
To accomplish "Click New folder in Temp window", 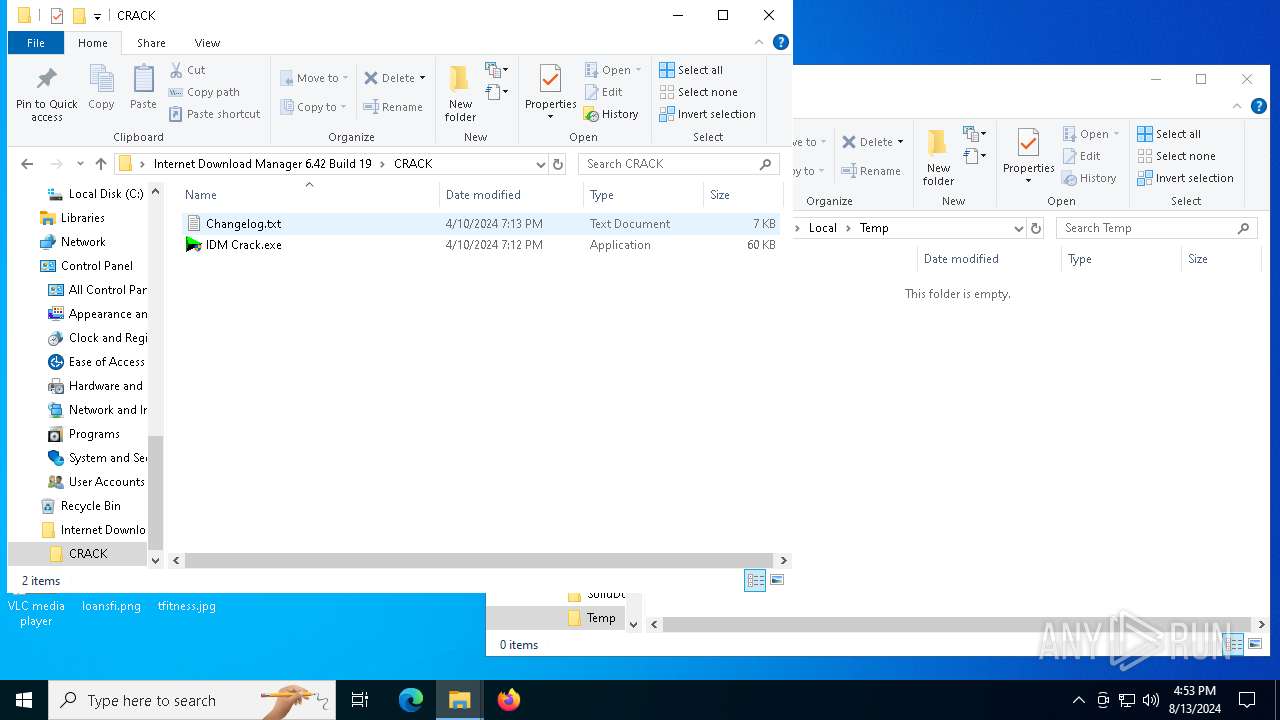I will pos(938,157).
